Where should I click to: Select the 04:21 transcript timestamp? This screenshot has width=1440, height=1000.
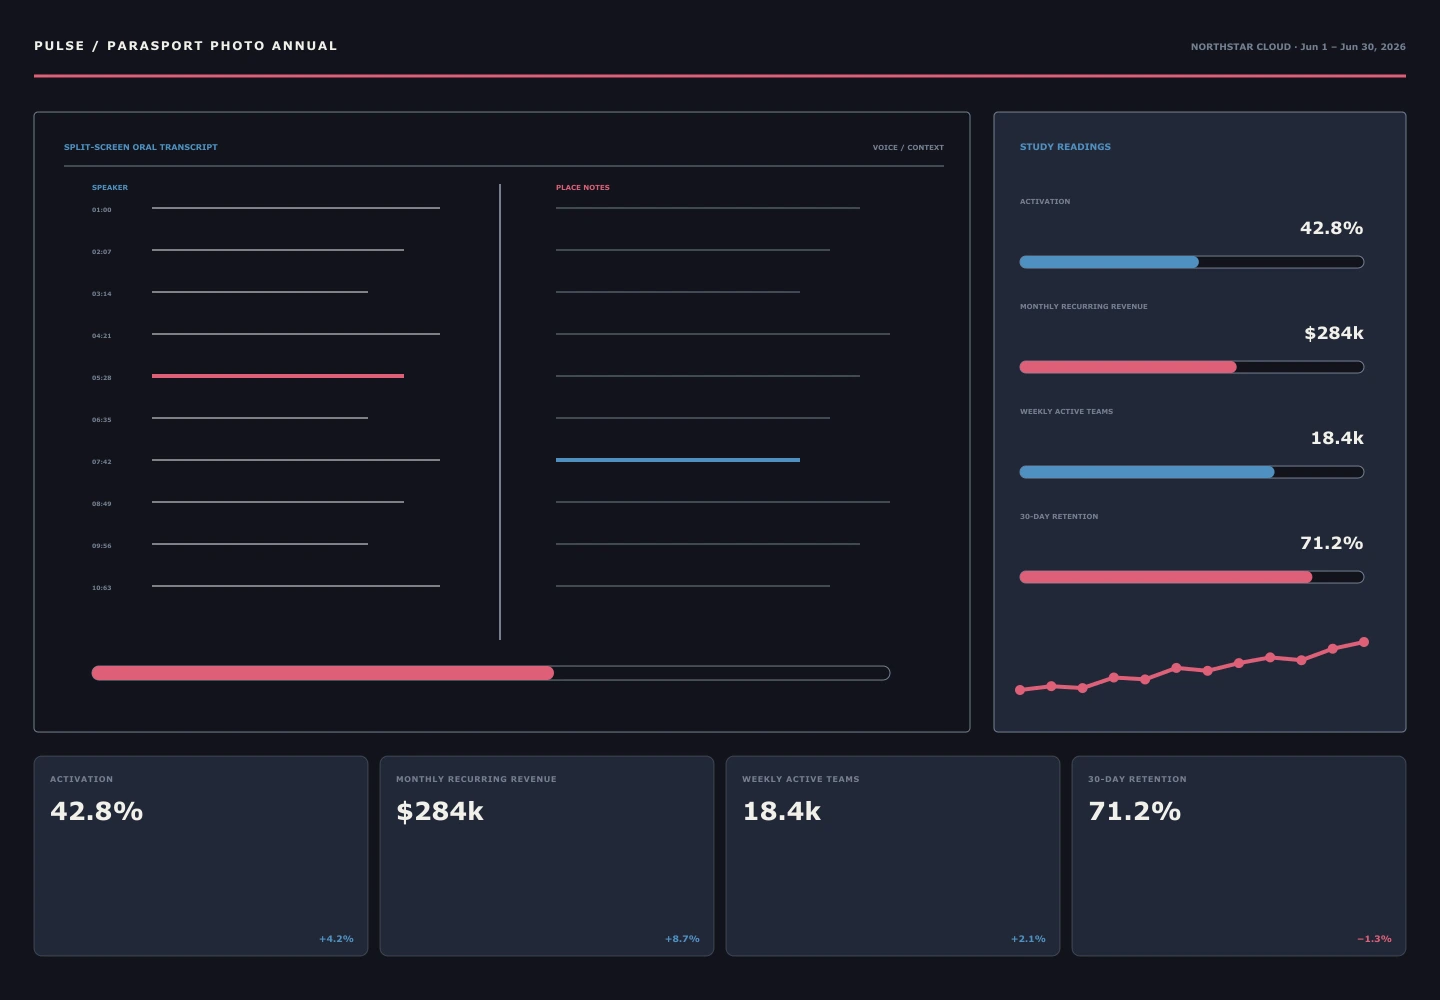(x=102, y=336)
